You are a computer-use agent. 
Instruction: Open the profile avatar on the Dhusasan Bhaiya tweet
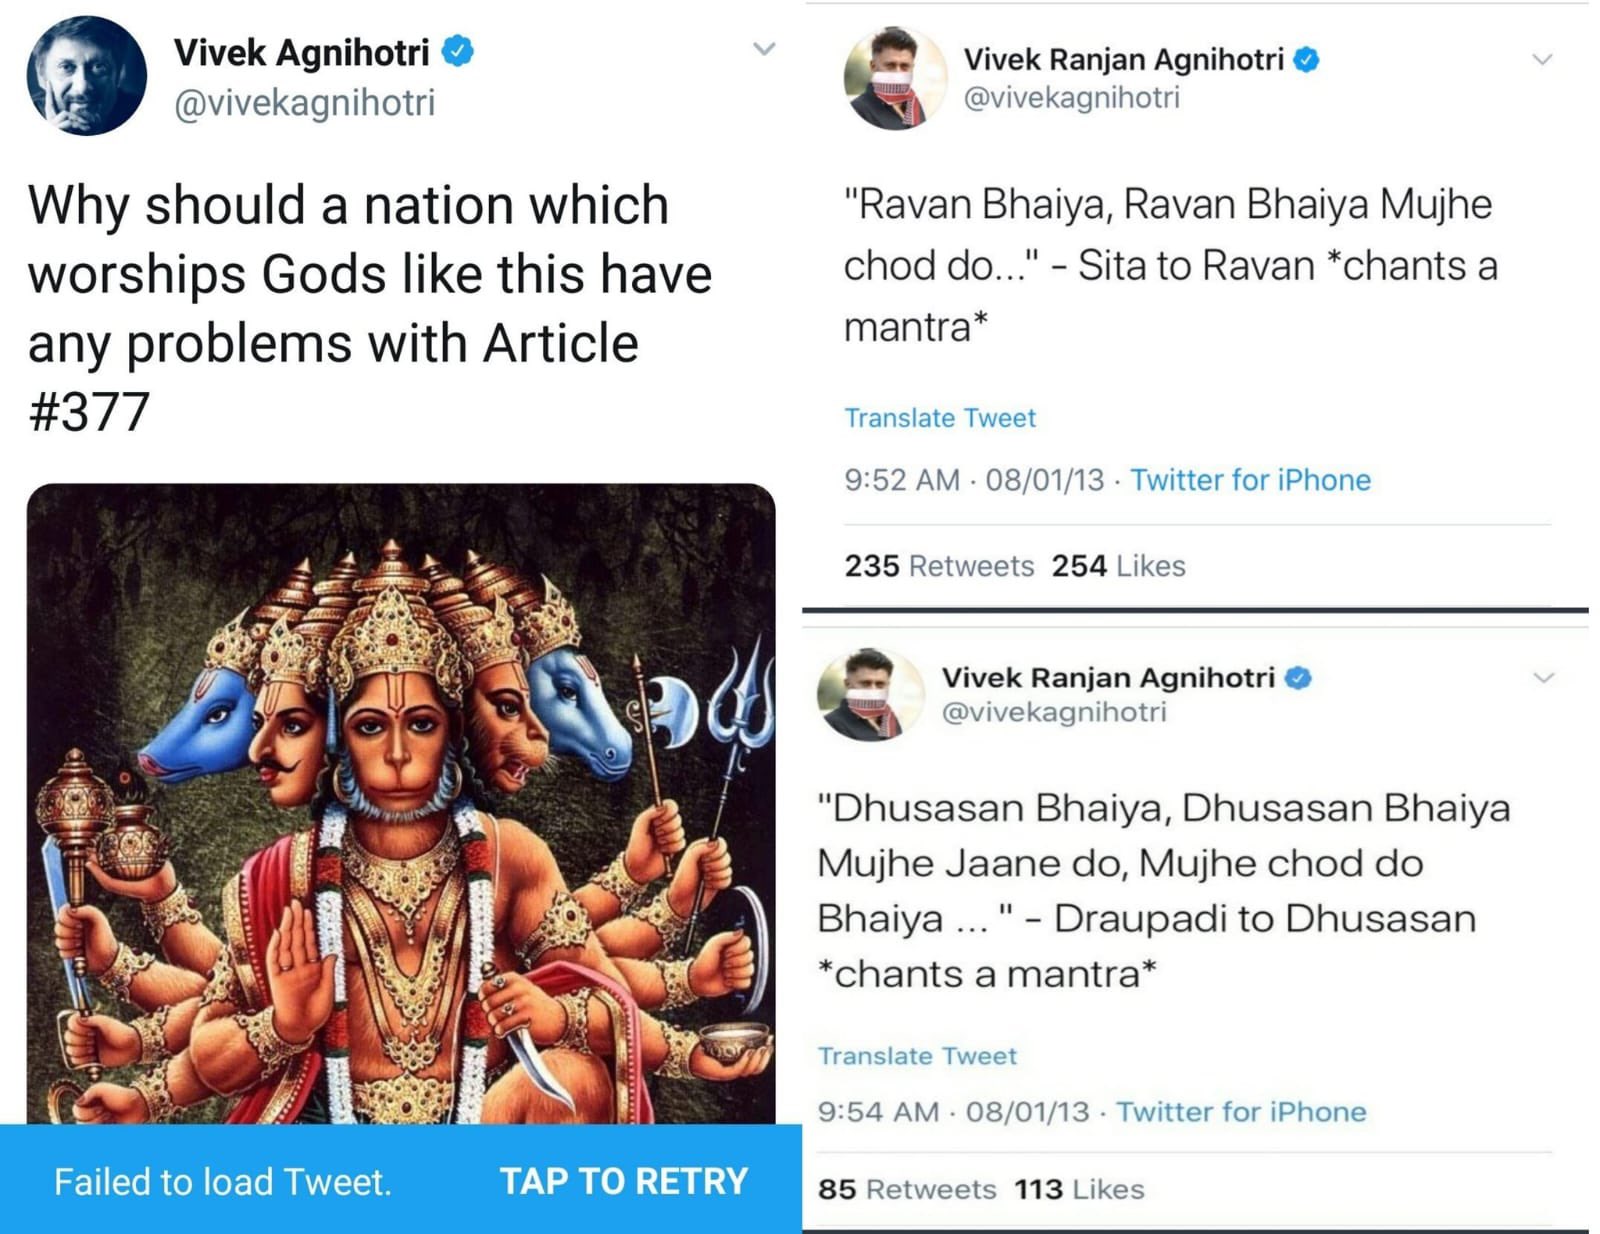pos(868,694)
